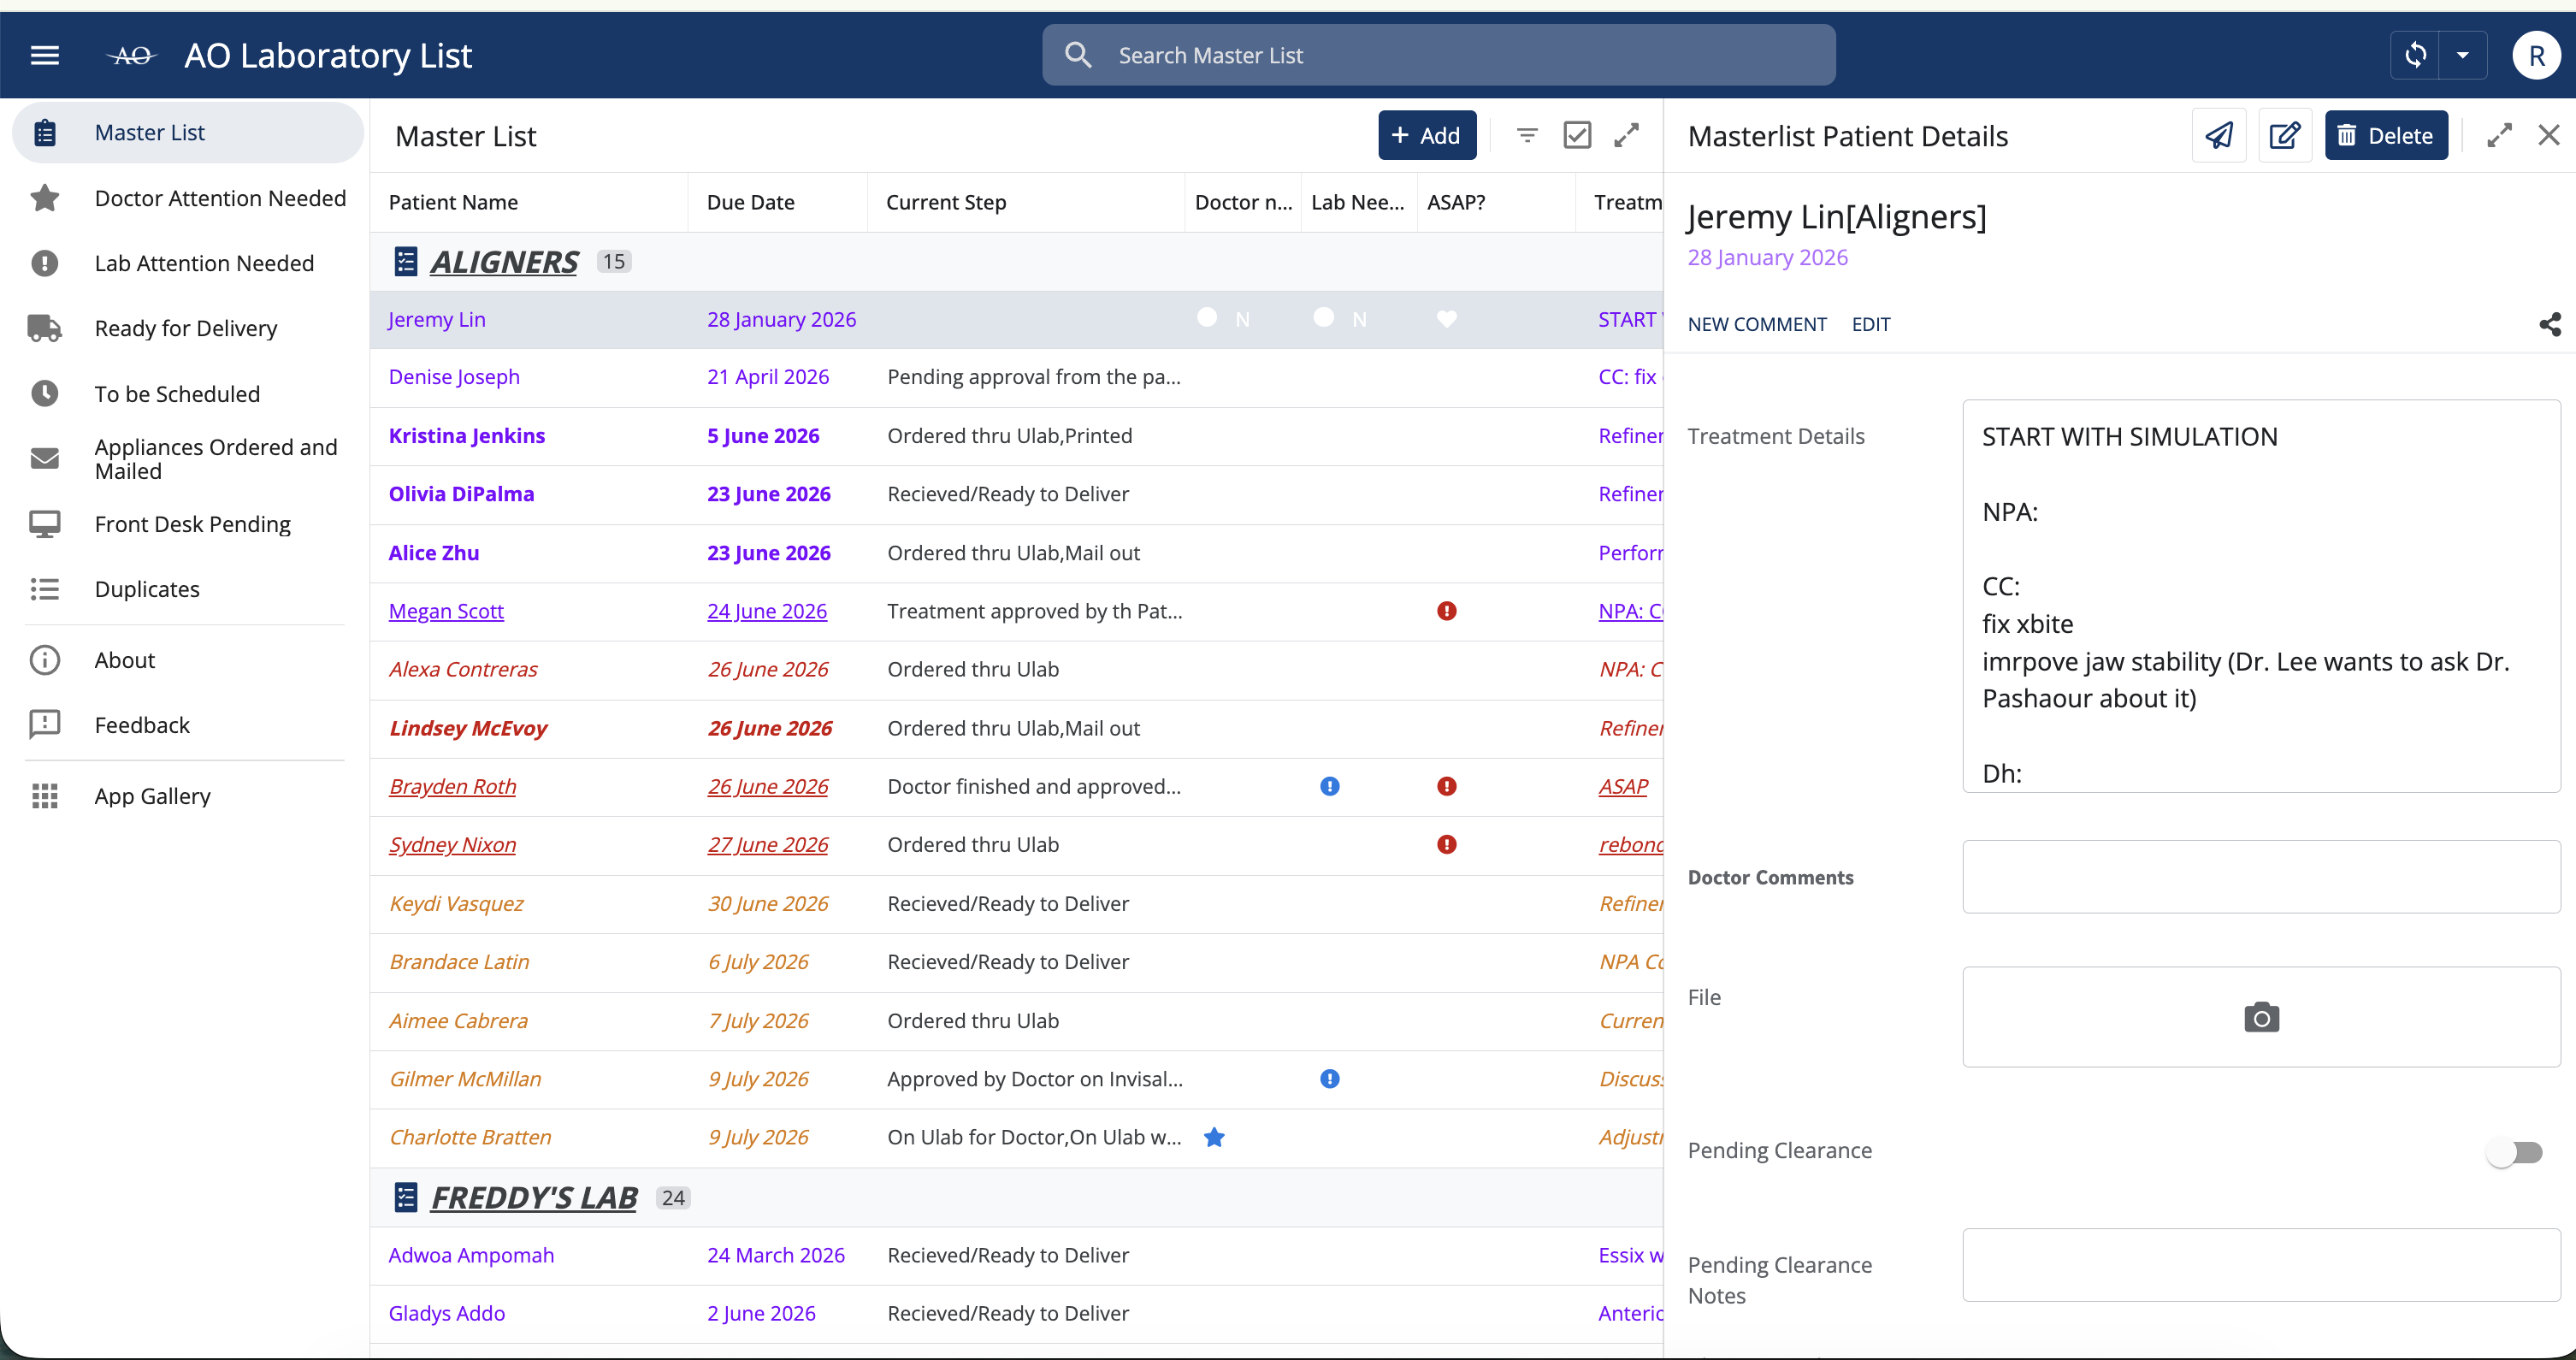
Task: Open the sync options dropdown arrow
Action: point(2462,55)
